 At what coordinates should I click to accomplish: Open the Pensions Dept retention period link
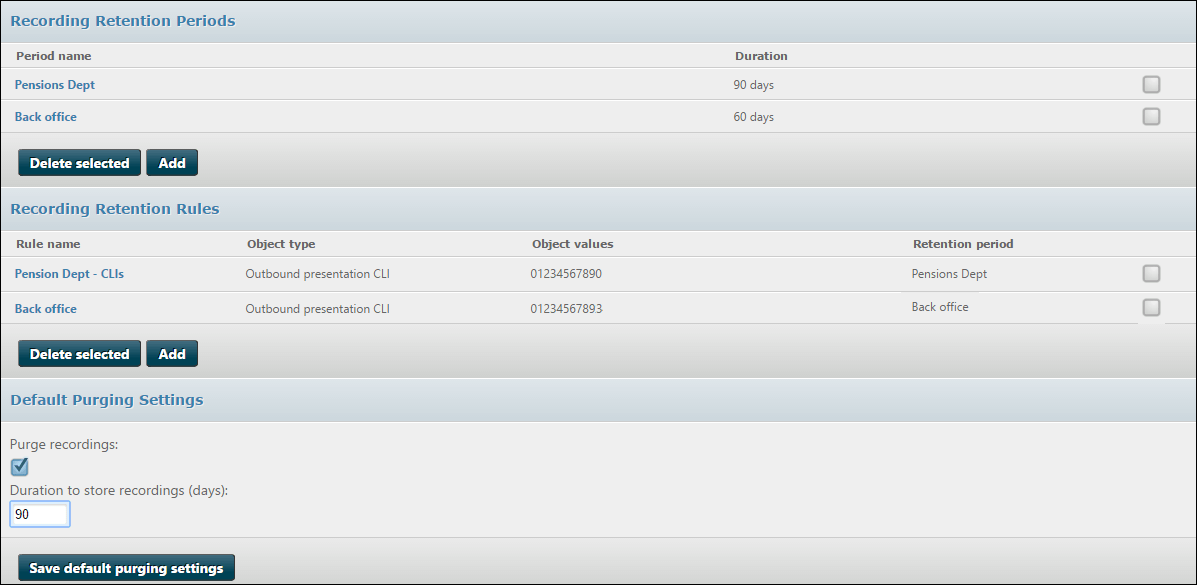55,85
